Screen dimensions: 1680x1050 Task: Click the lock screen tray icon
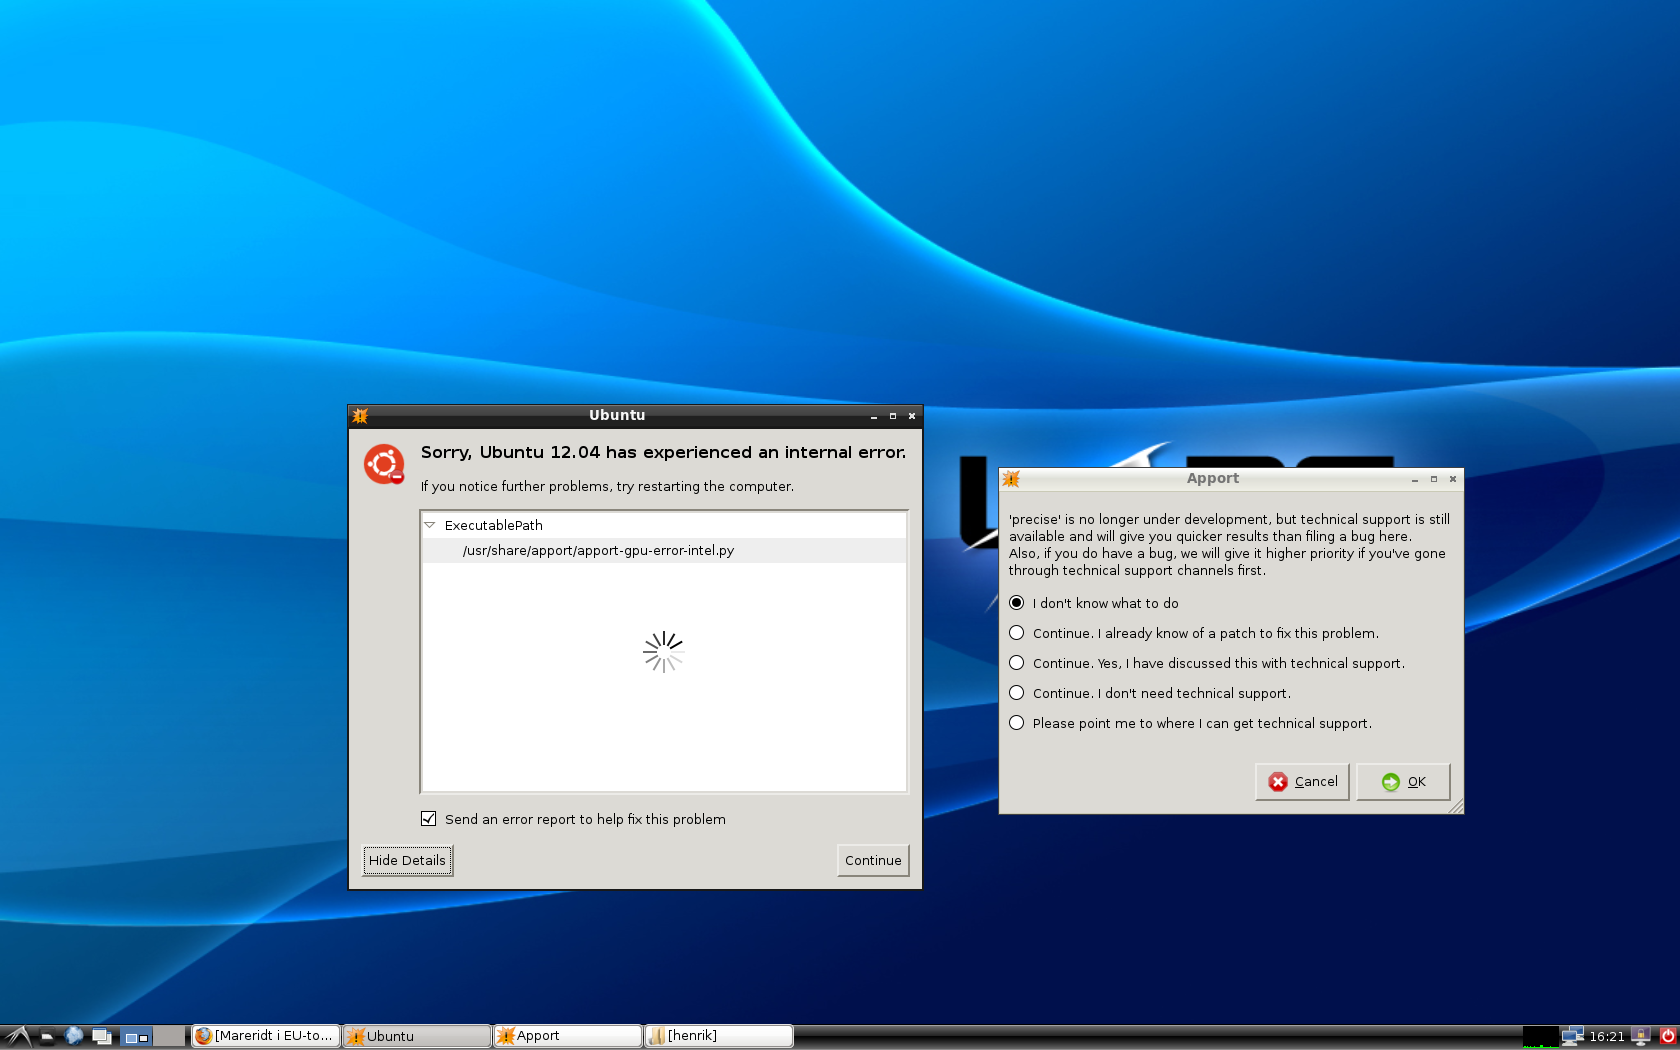tap(1641, 1037)
